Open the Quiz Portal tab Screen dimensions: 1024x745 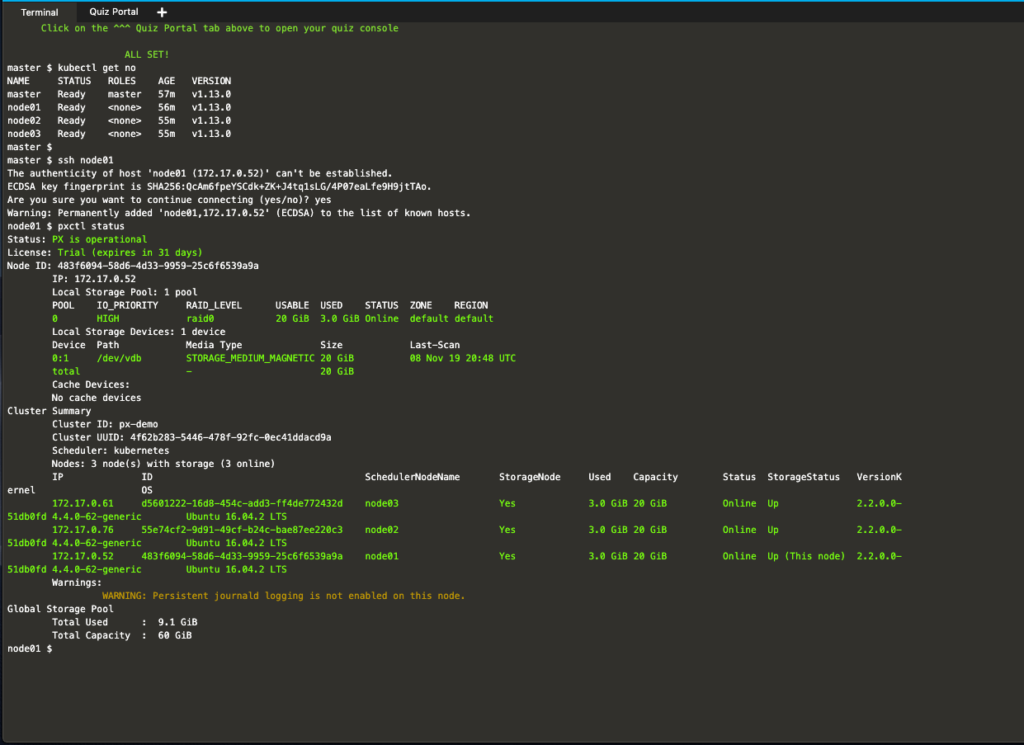[x=113, y=12]
